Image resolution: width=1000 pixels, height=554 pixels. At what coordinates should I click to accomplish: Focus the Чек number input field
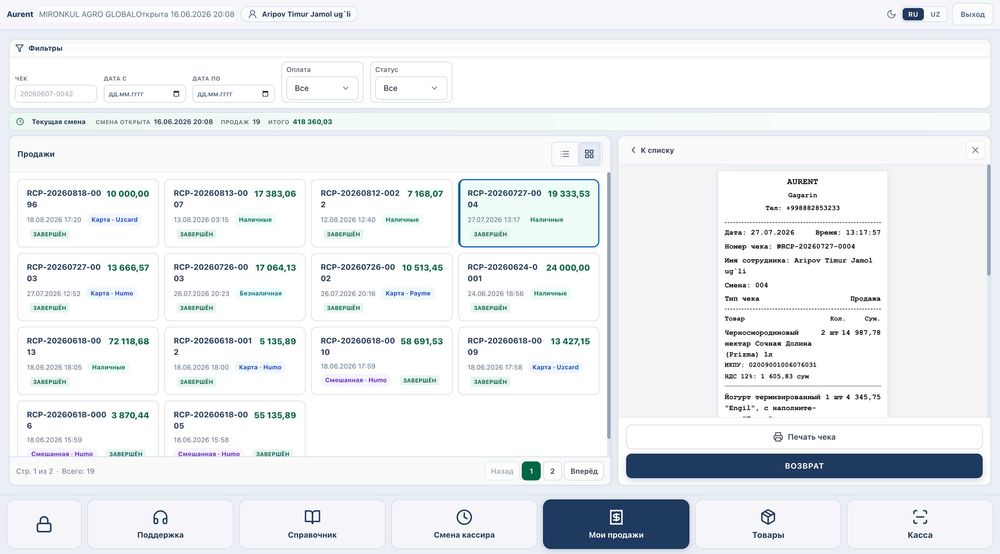[x=55, y=94]
